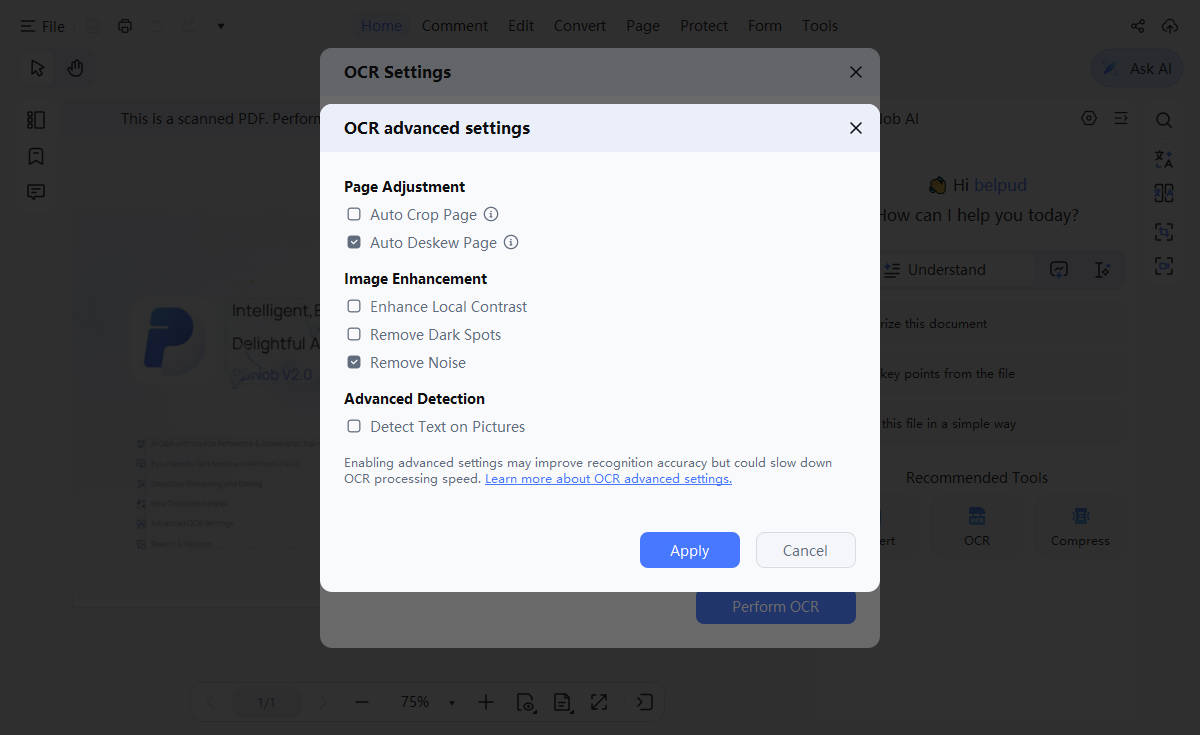Click the collapse panel icon in bottom bar
The image size is (1200, 735).
pos(645,702)
